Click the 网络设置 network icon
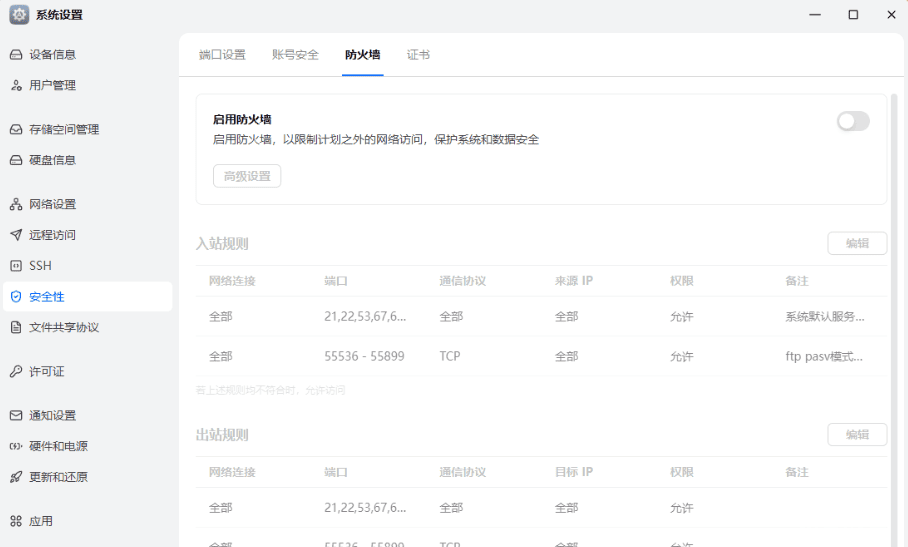This screenshot has width=908, height=547. [x=16, y=204]
